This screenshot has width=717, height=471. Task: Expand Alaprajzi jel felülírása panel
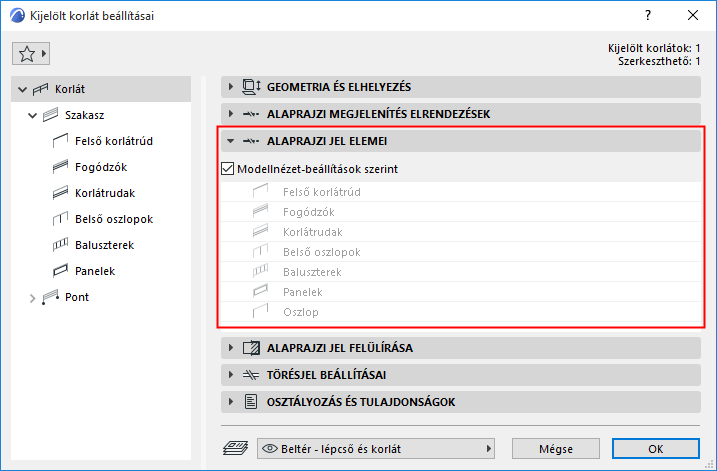pos(230,348)
